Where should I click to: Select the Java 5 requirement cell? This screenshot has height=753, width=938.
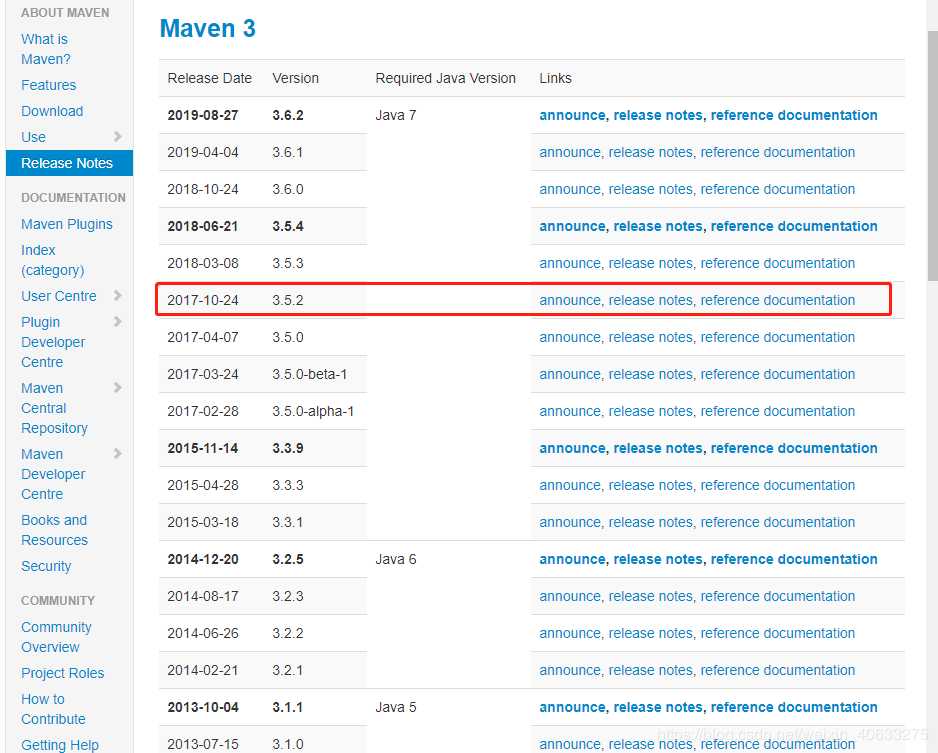(x=395, y=708)
